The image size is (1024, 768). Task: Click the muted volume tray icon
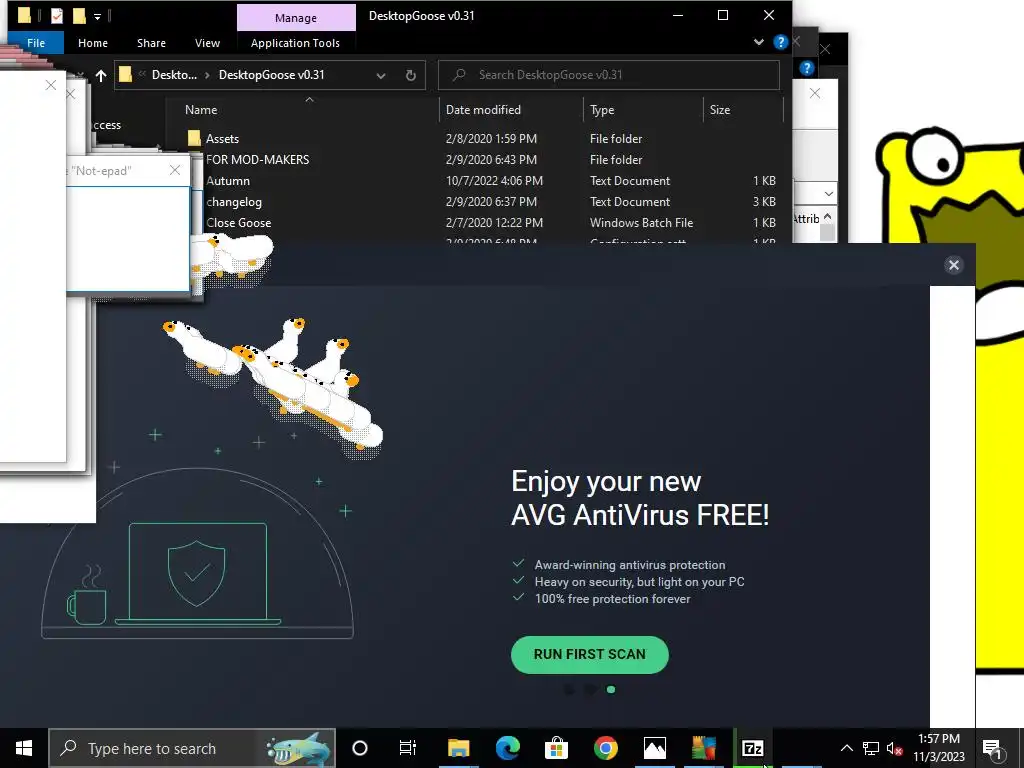pyautogui.click(x=895, y=748)
